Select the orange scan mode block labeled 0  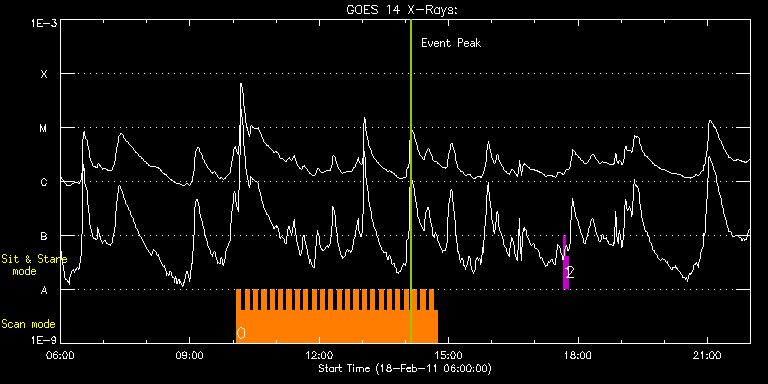(x=337, y=316)
